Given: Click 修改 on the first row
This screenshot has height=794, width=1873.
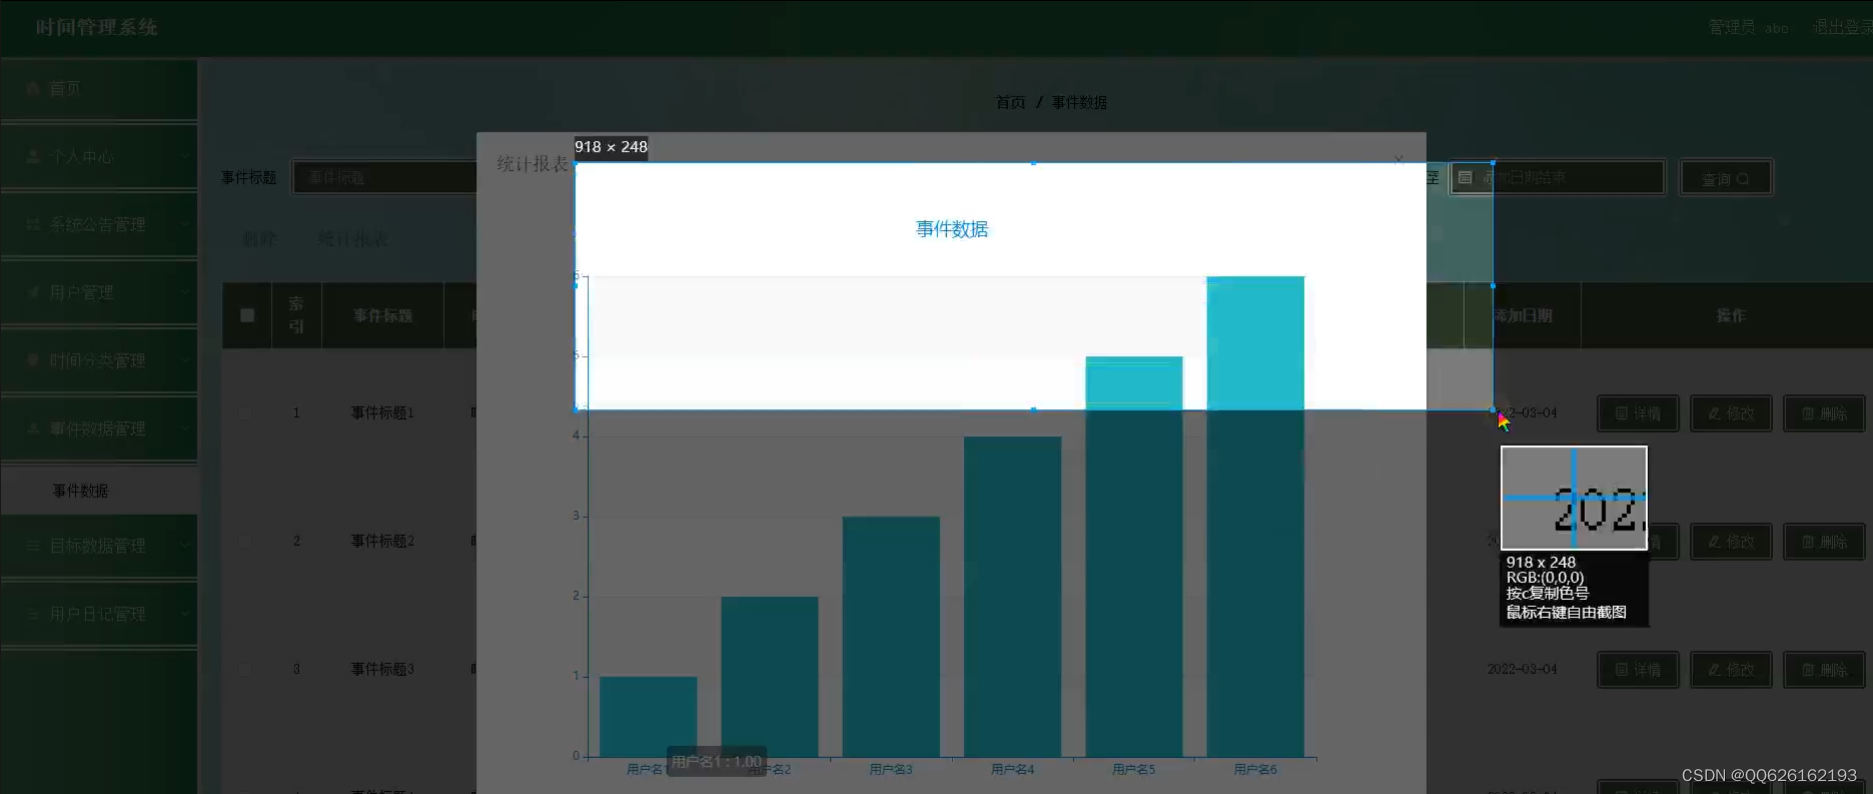Looking at the screenshot, I should (1731, 413).
